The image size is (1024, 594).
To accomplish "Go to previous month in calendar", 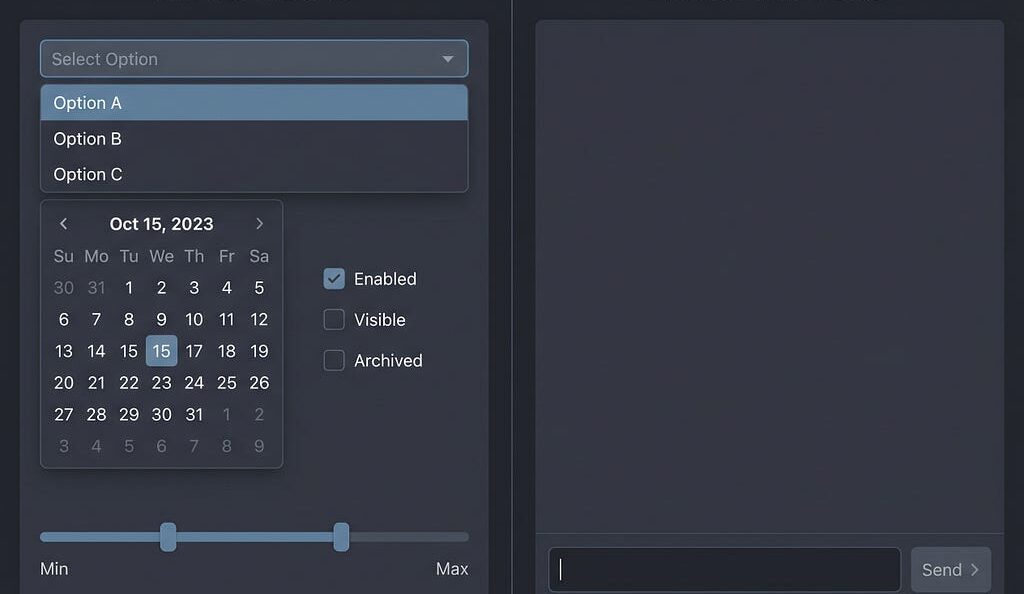I will point(63,223).
